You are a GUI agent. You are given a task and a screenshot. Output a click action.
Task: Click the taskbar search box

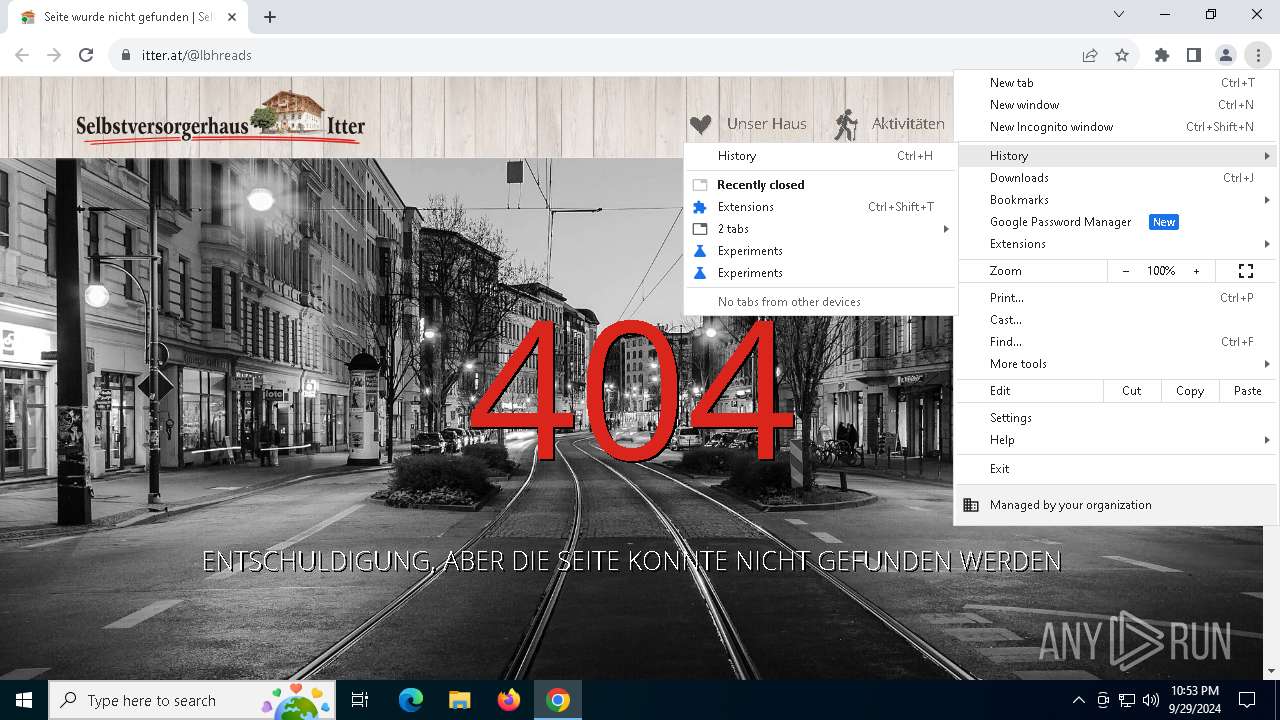click(x=191, y=700)
